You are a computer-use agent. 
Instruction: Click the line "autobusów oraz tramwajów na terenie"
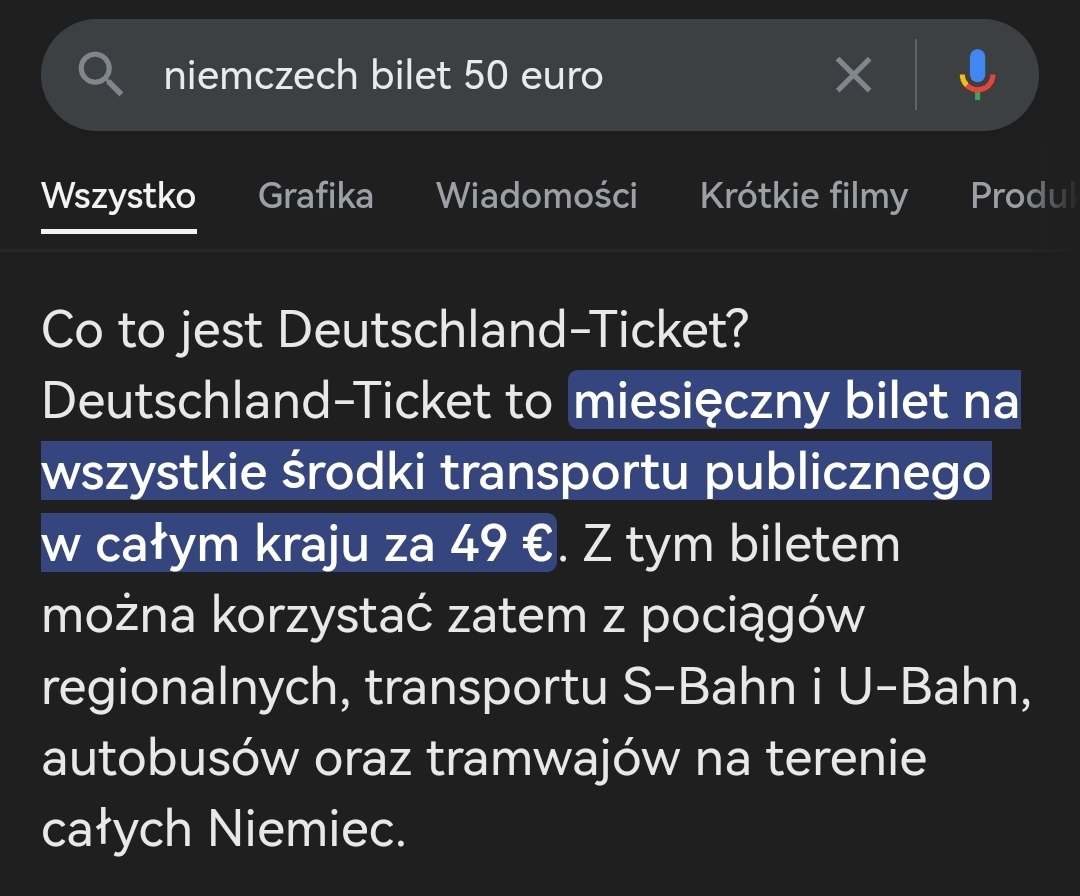point(483,760)
